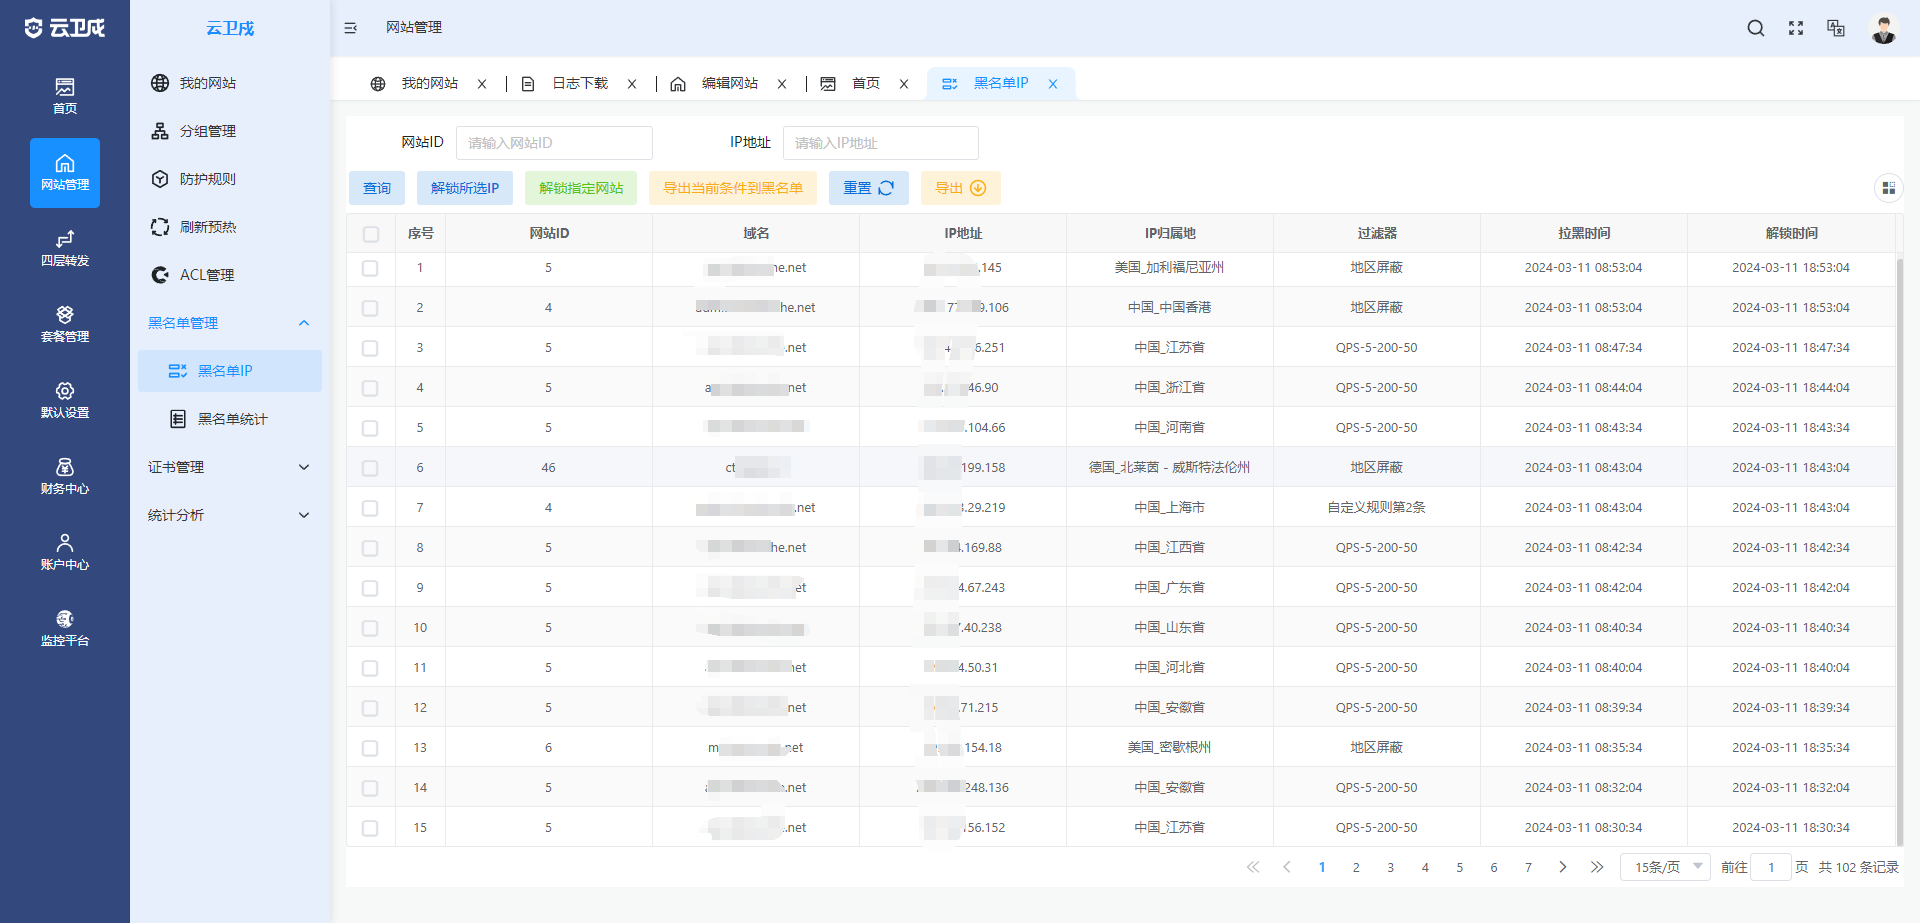Viewport: 1920px width, 923px height.
Task: Click the table vertical scrollbar
Action: 1900,551
